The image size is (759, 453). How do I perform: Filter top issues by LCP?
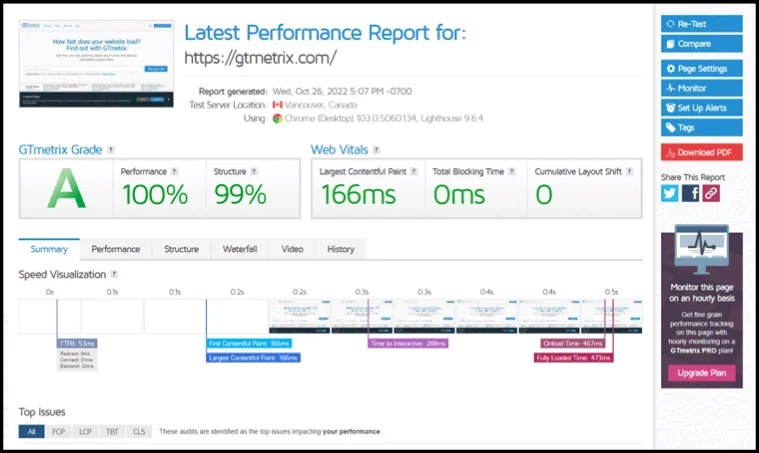point(85,431)
